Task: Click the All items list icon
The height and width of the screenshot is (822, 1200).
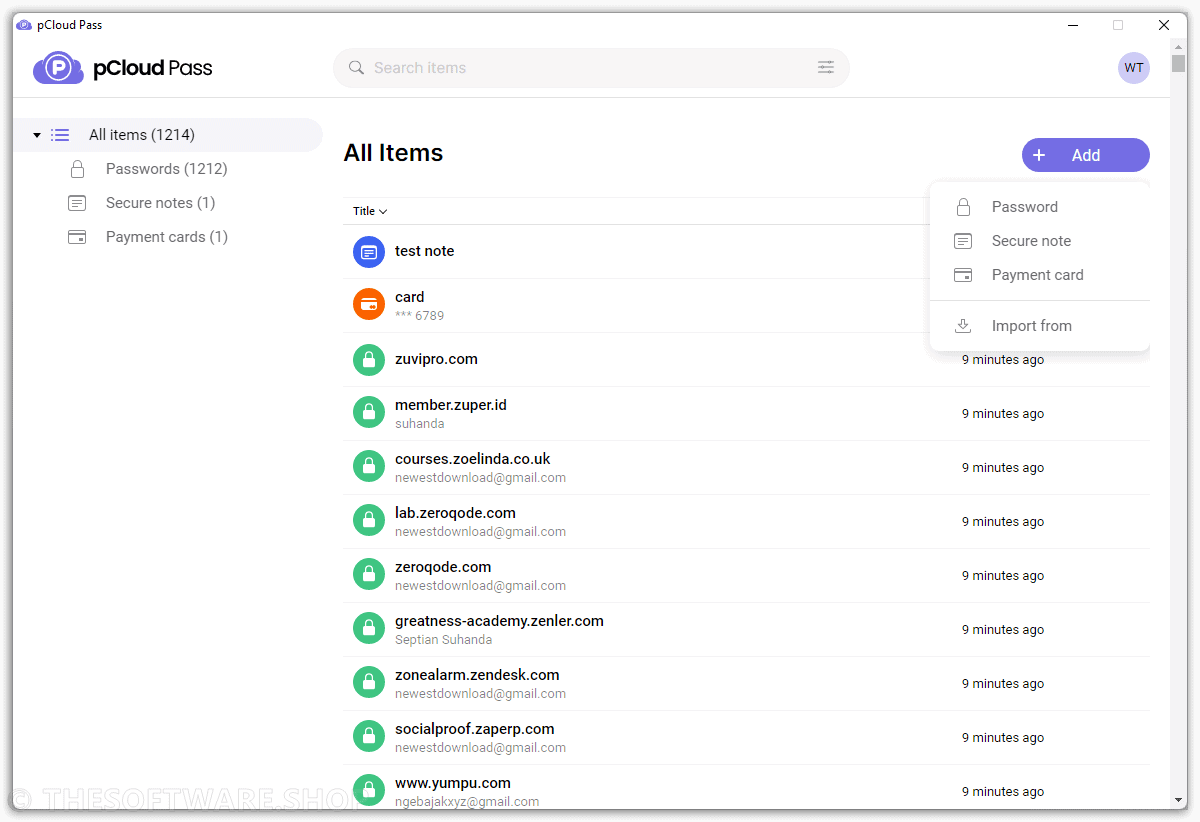Action: 60,135
